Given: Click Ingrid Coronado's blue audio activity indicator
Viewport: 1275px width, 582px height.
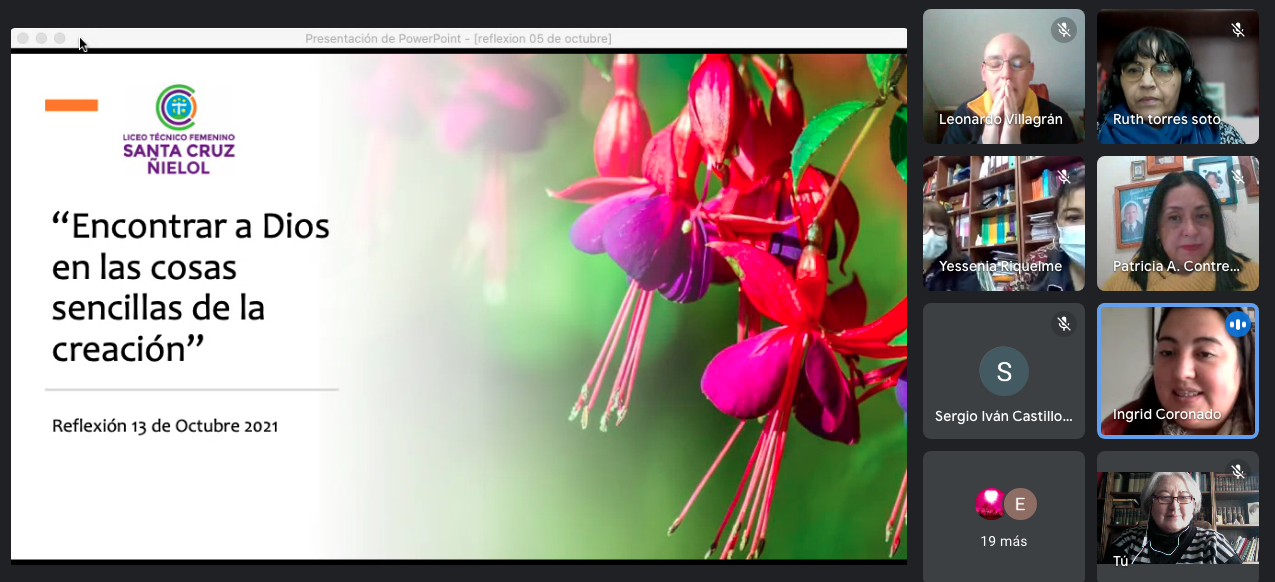Looking at the screenshot, I should (x=1238, y=324).
